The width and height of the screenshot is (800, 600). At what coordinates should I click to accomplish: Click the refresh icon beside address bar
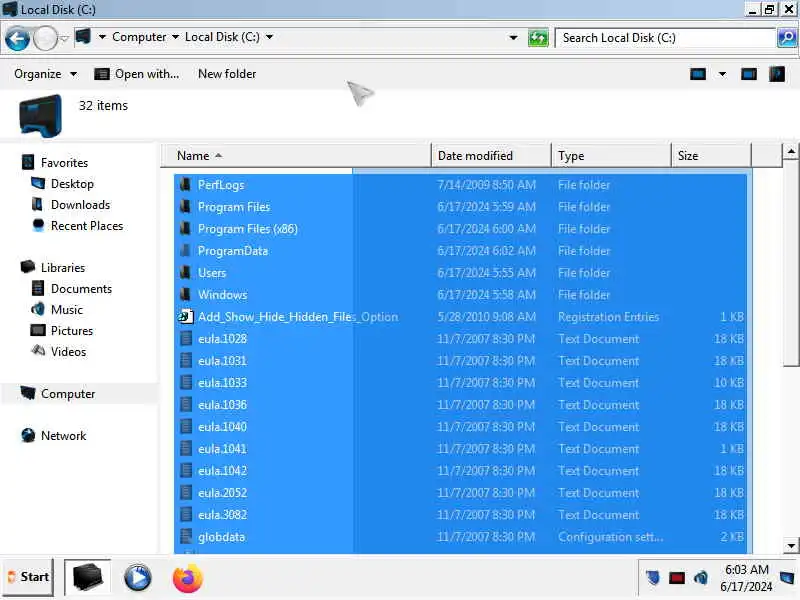(538, 38)
